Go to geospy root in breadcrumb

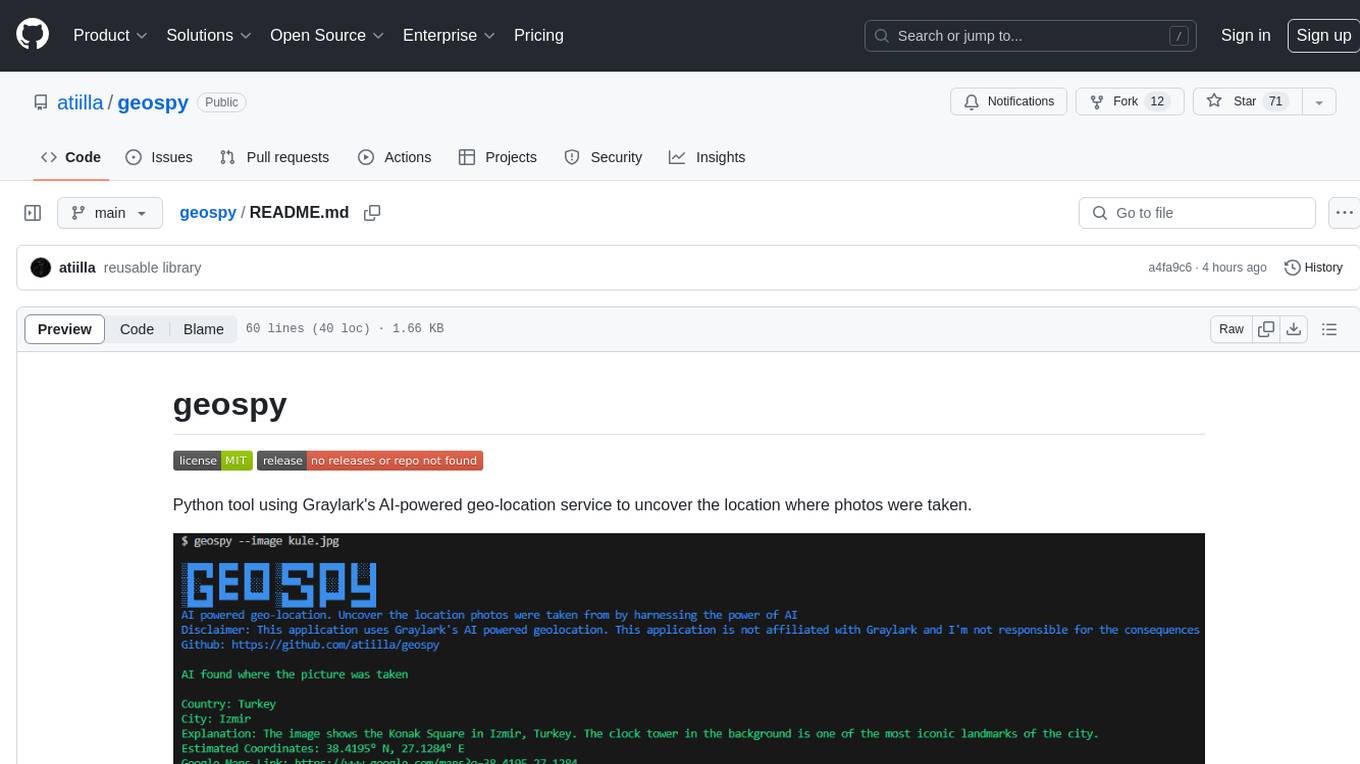click(x=208, y=213)
